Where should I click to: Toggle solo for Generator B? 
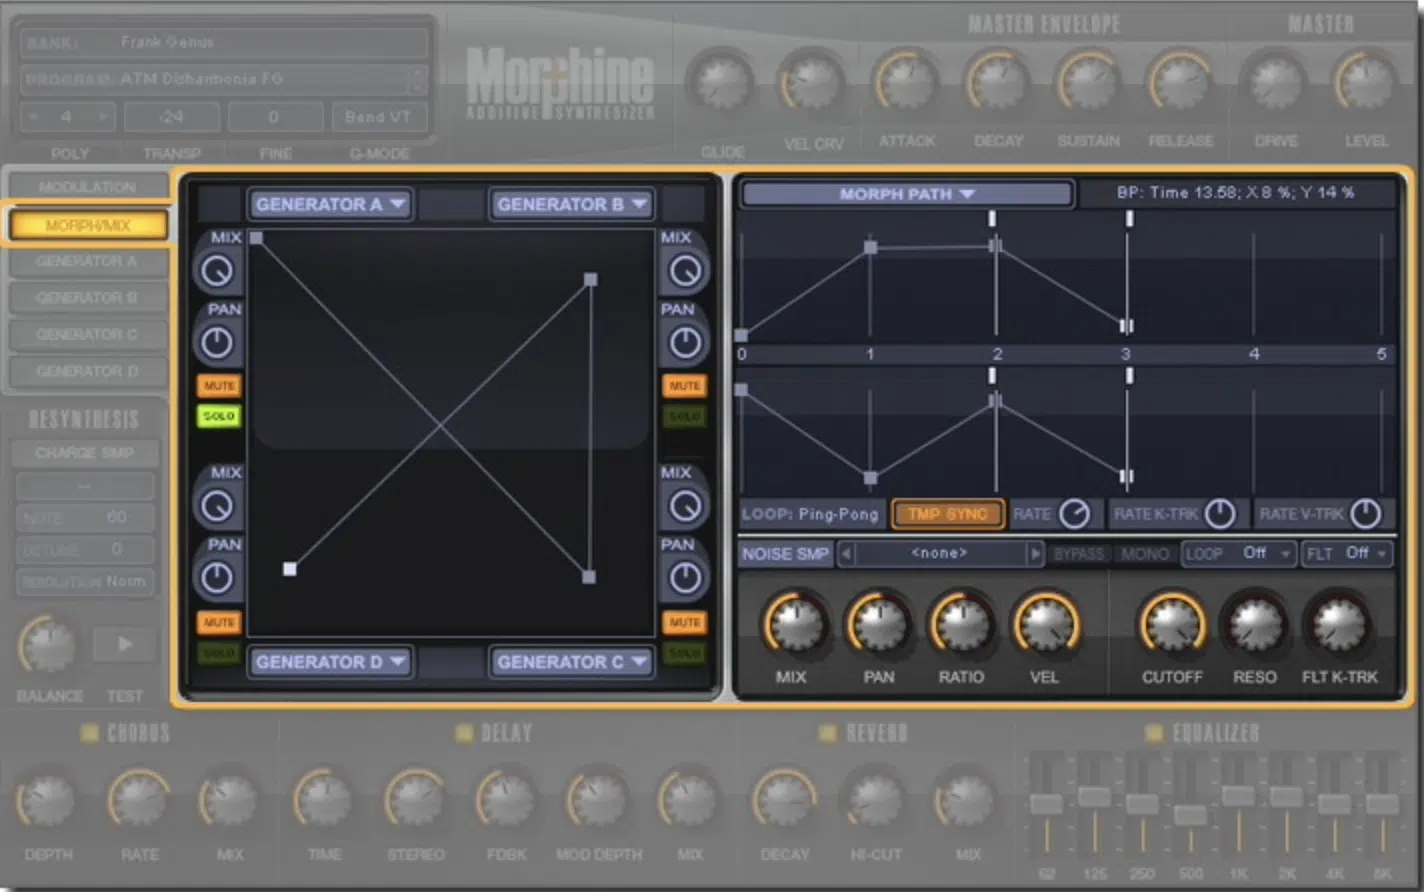coord(685,416)
